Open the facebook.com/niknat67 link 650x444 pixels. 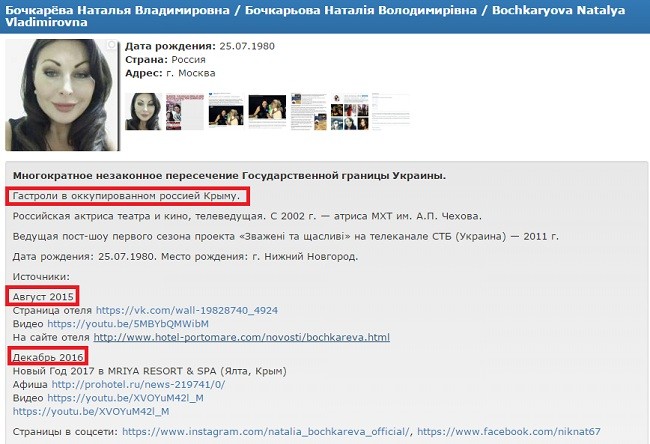509,432
